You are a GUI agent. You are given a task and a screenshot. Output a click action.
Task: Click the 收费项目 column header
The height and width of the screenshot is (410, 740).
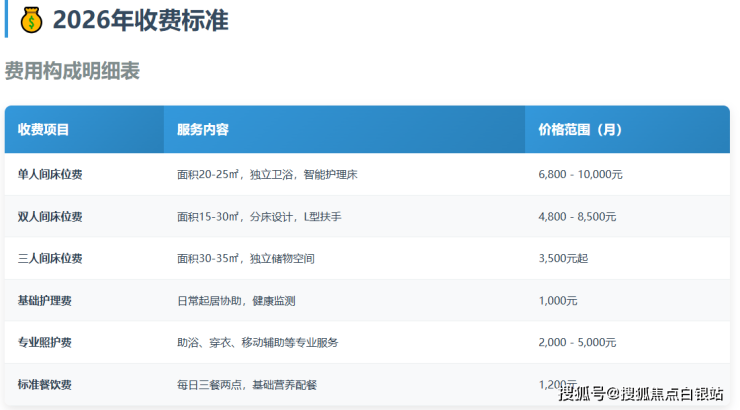coord(44,130)
